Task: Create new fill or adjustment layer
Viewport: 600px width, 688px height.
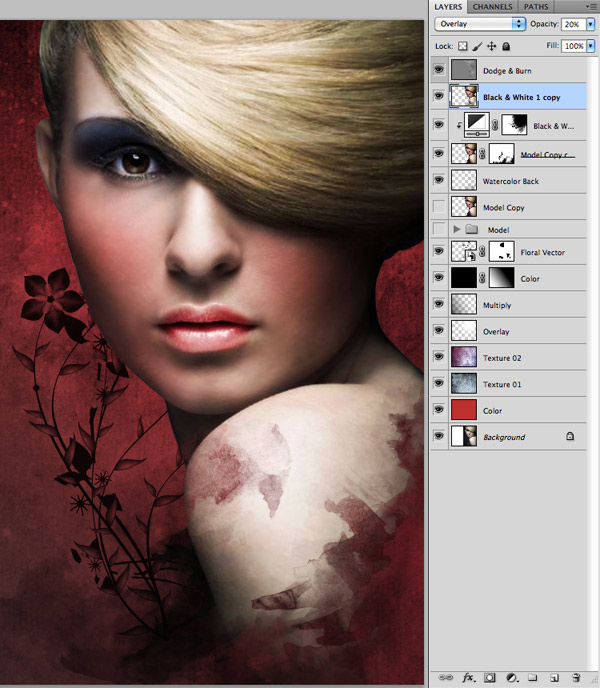Action: click(x=511, y=677)
